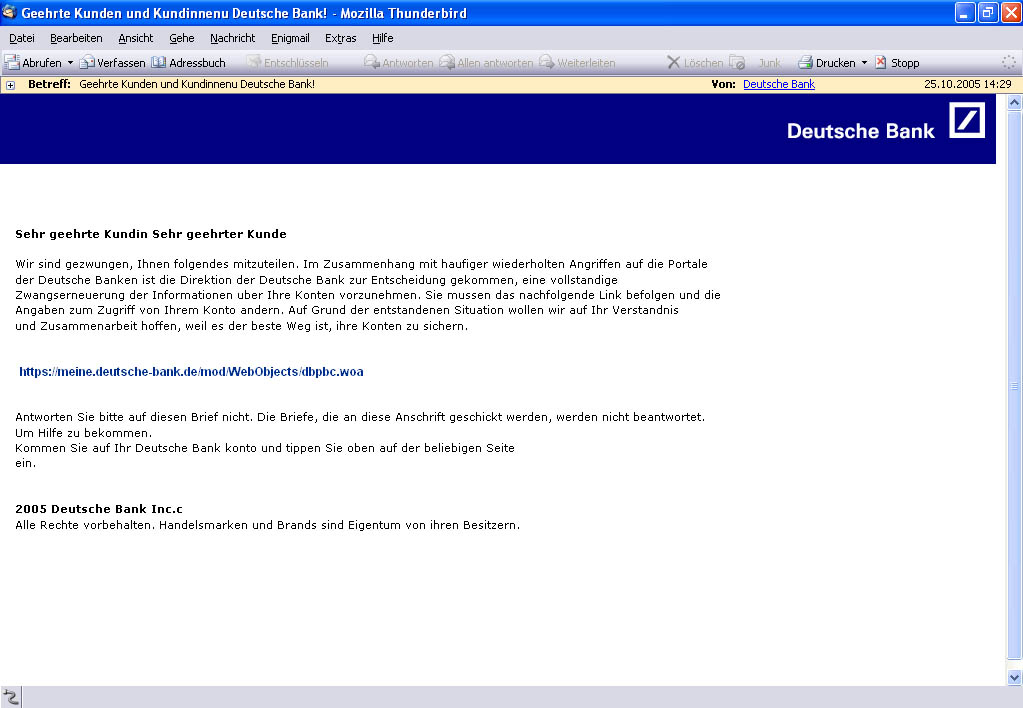Click the Verfassen compose icon
This screenshot has height=708, width=1023.
coord(87,63)
